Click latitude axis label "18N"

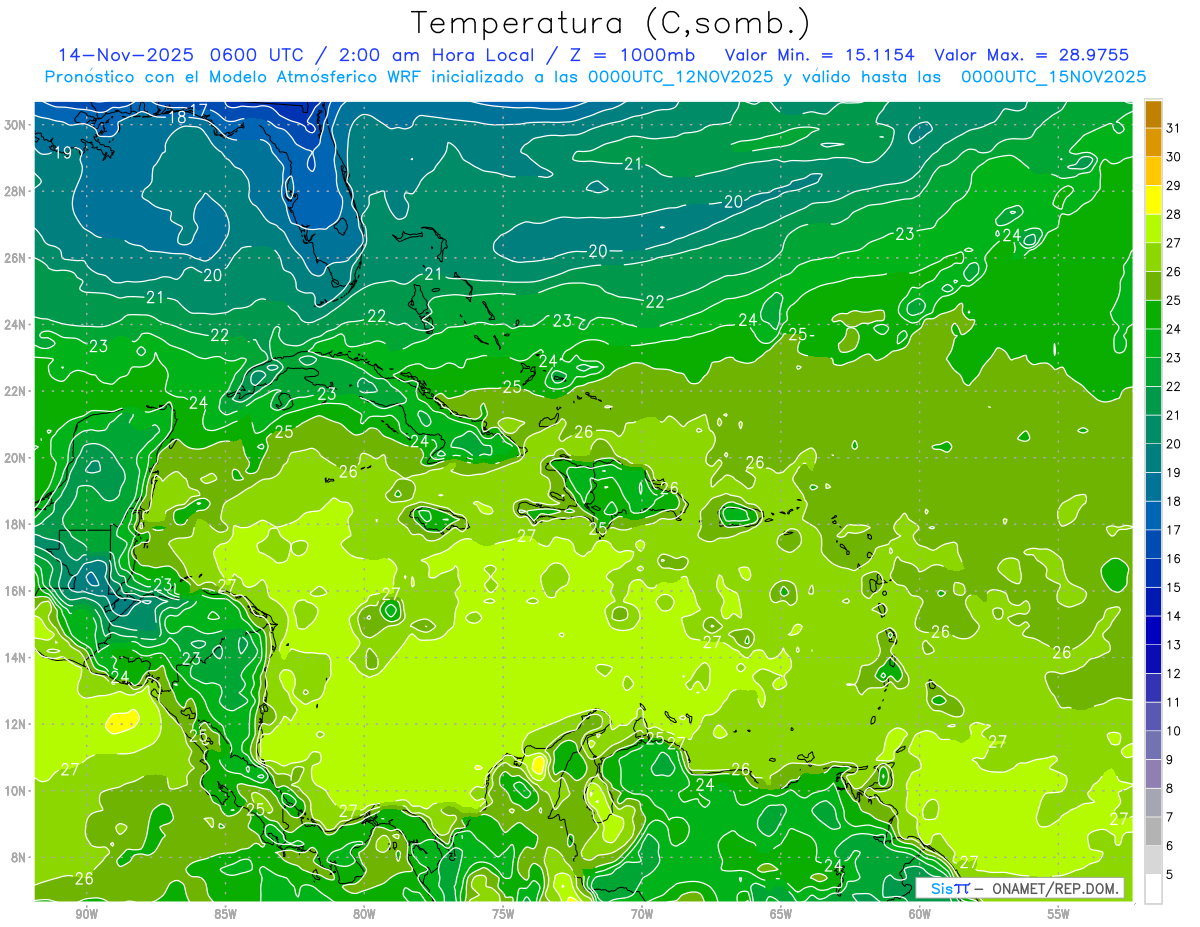(15, 524)
